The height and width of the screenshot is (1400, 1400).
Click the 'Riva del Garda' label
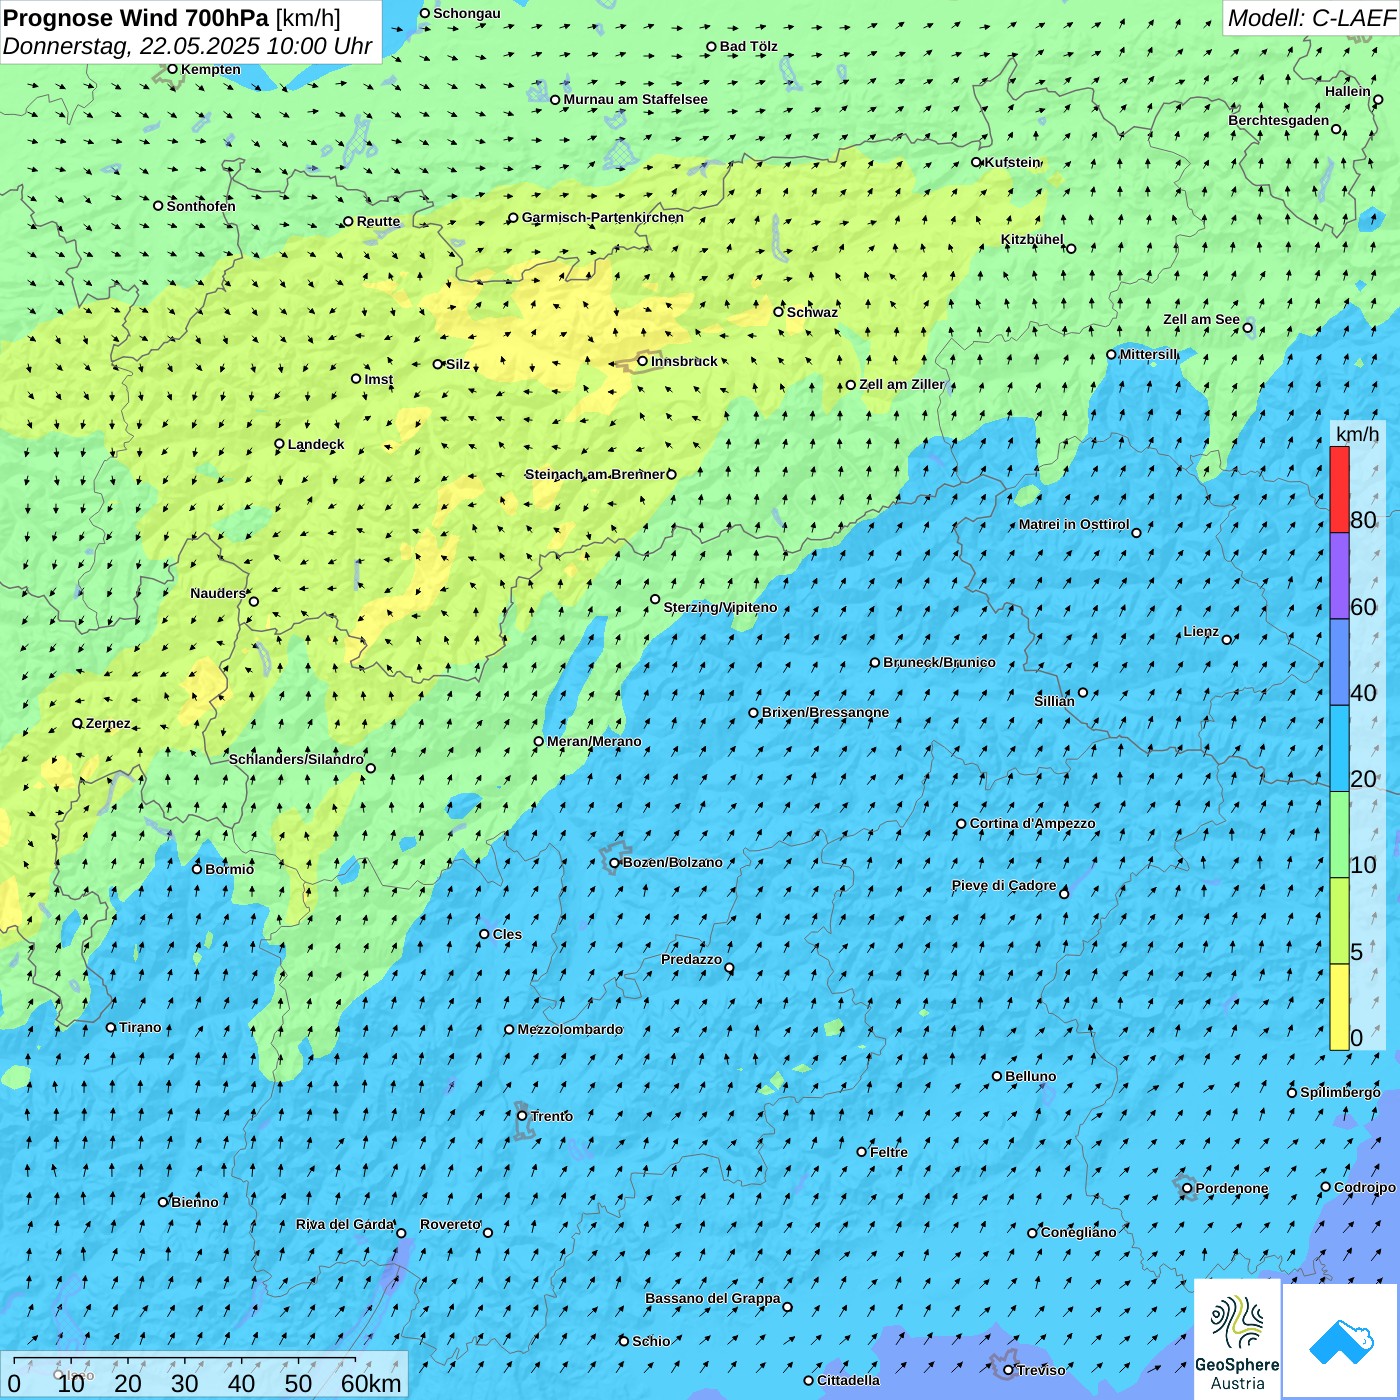tap(345, 1224)
